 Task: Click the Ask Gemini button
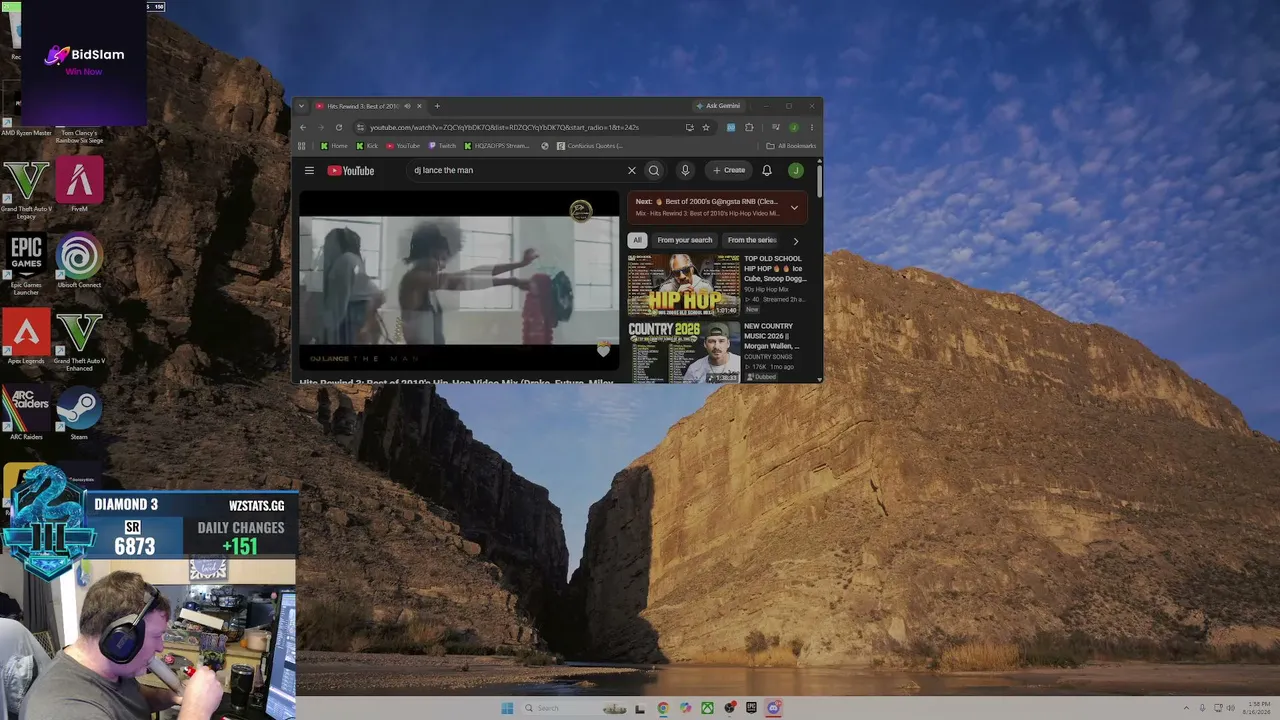[x=718, y=106]
